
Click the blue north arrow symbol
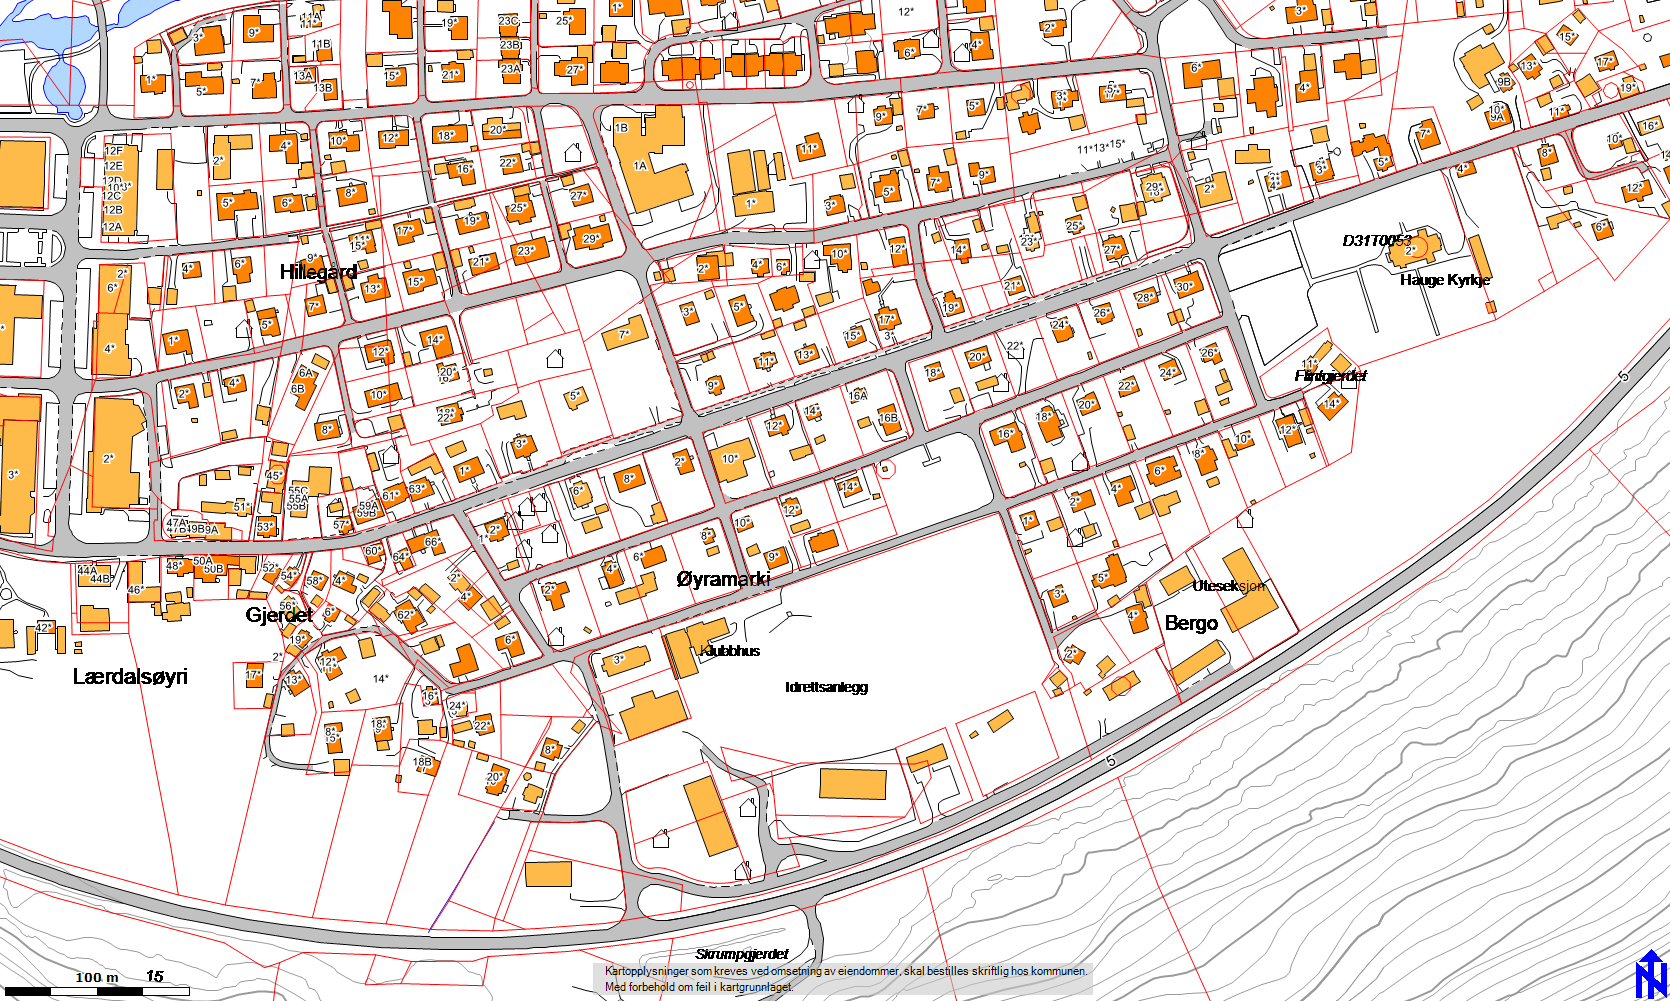point(1651,974)
